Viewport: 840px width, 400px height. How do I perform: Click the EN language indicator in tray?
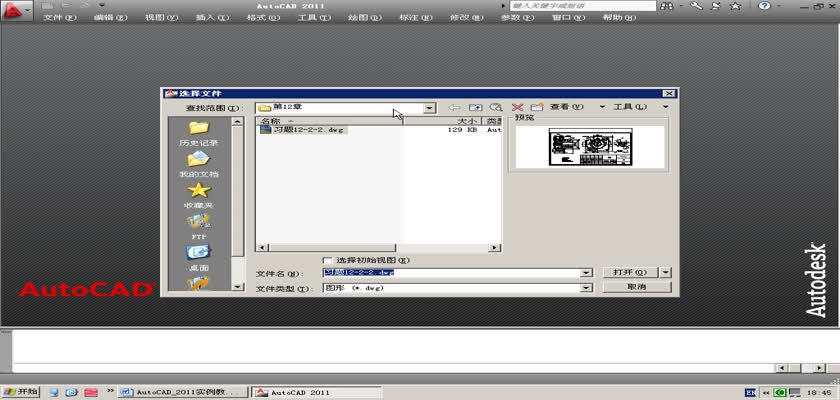pos(751,393)
